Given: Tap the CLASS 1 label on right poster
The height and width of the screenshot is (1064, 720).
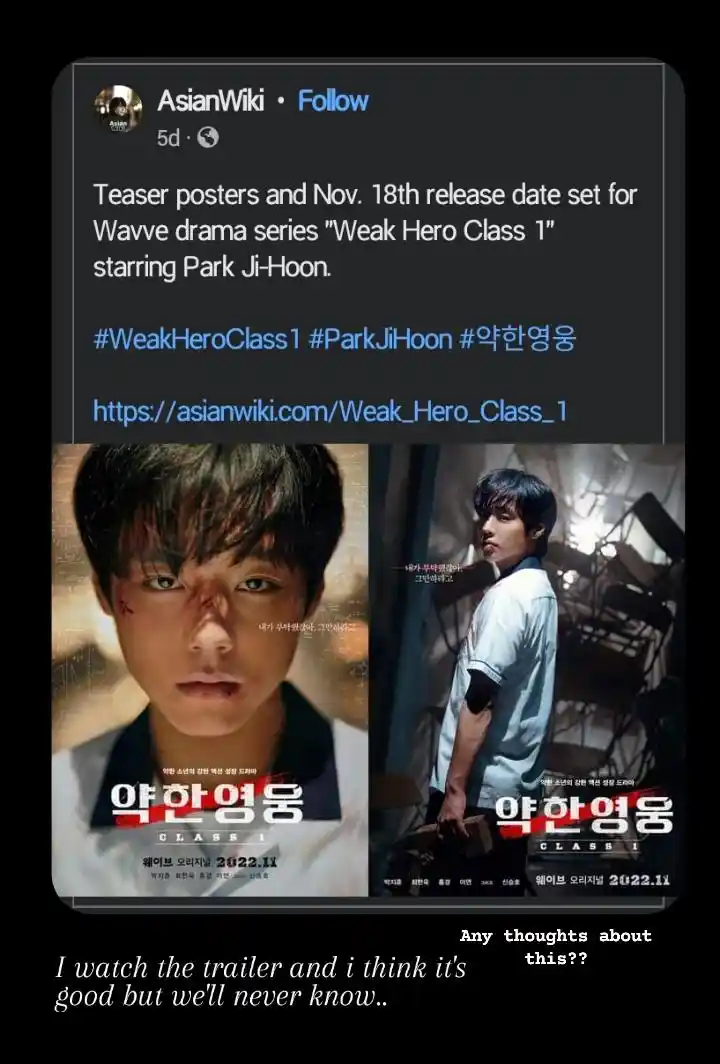Looking at the screenshot, I should [x=589, y=846].
